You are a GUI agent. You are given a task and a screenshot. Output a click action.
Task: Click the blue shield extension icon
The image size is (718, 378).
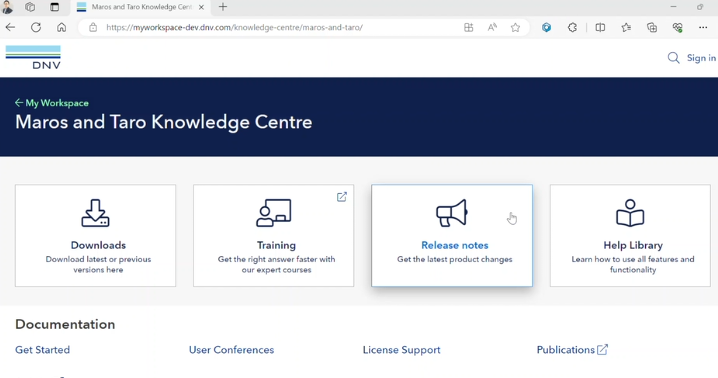(x=546, y=27)
